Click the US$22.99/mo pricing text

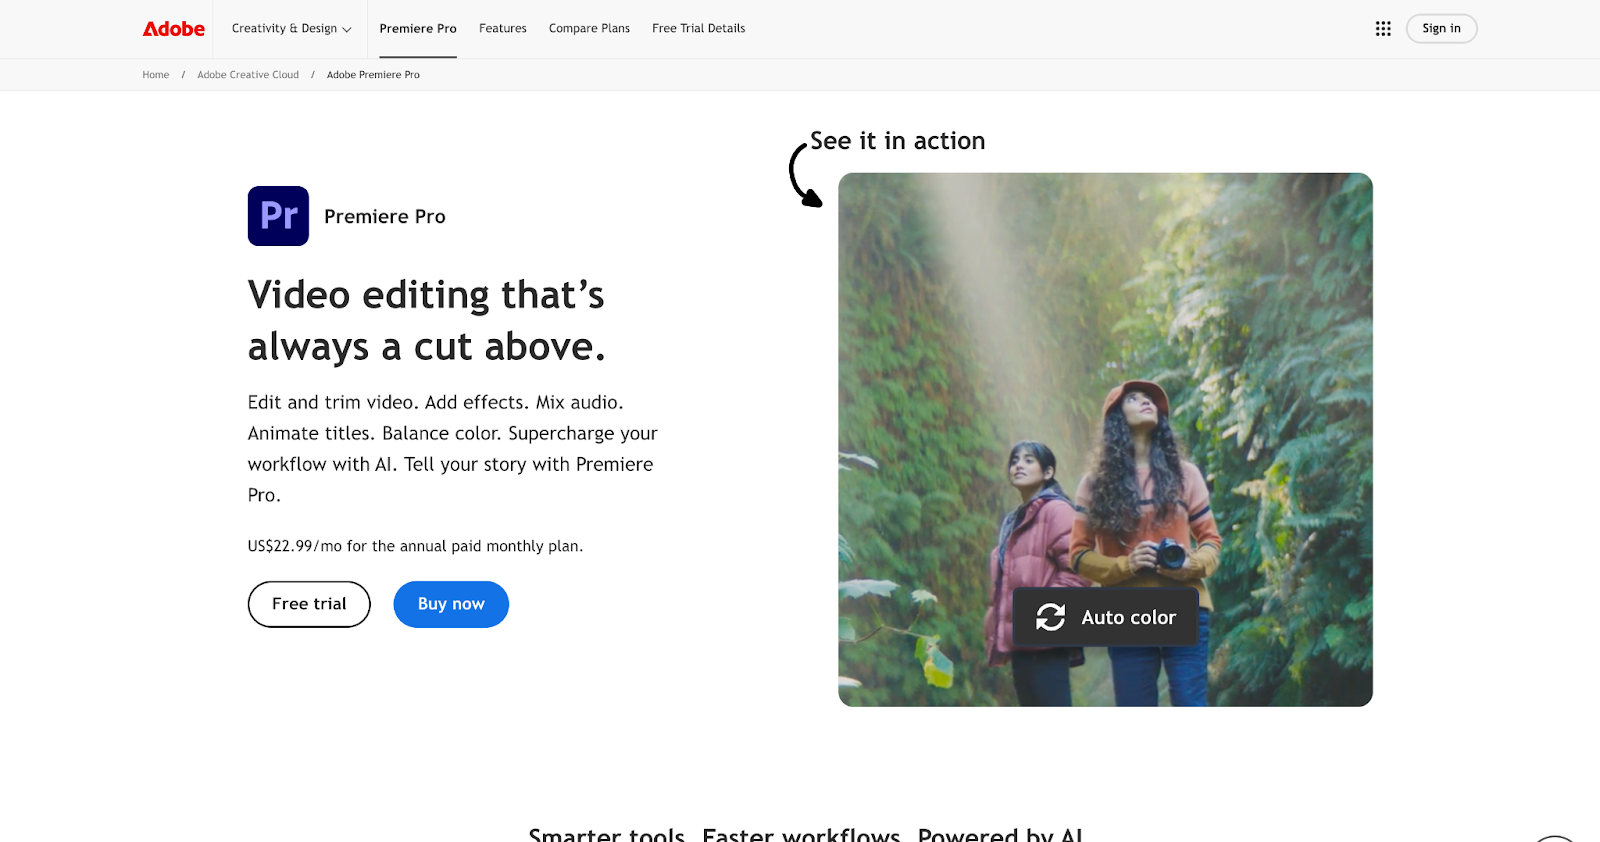(415, 546)
